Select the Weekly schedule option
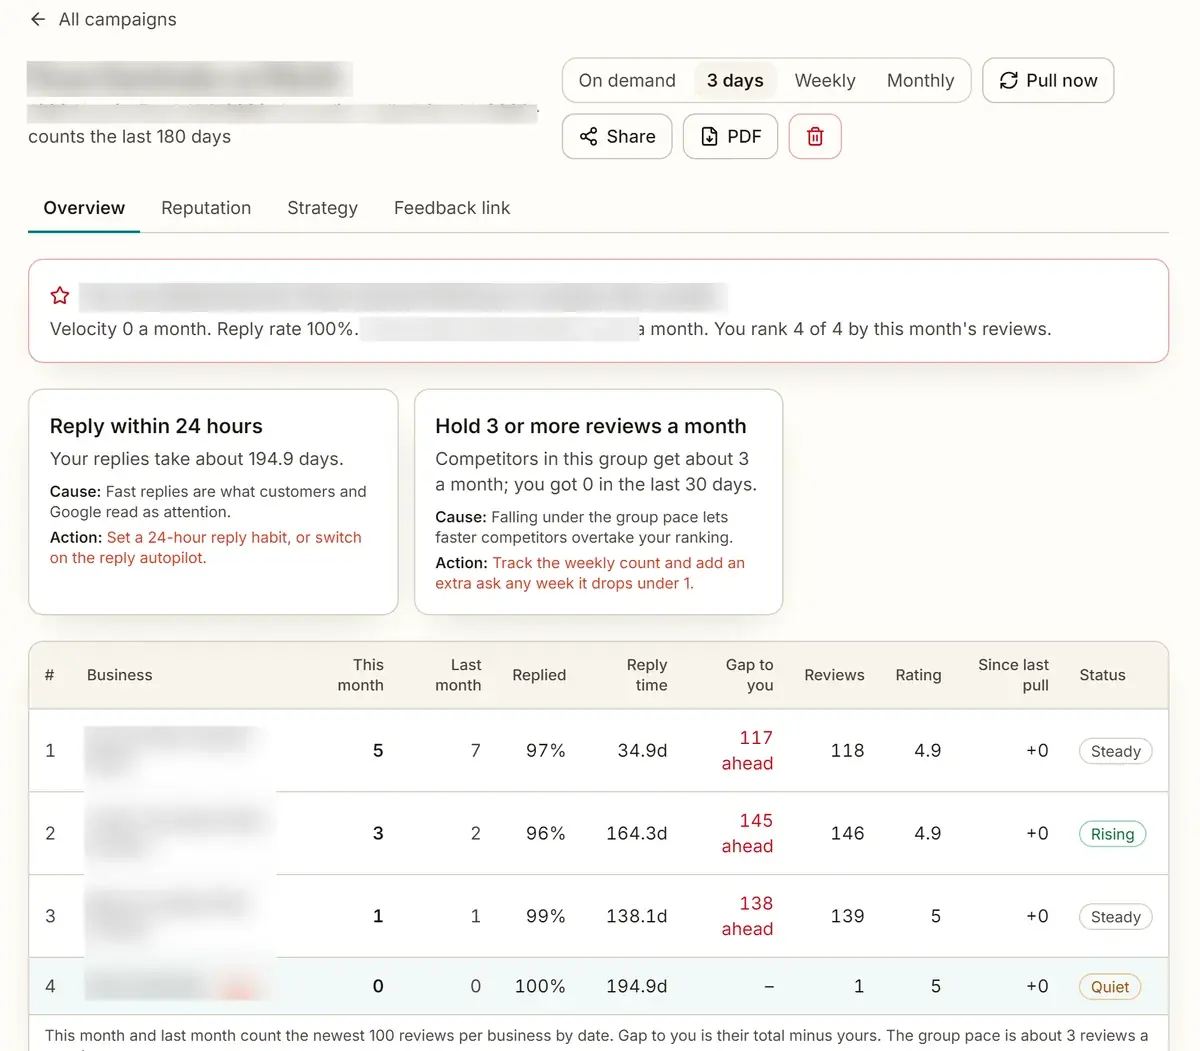Screen dimensions: 1200x1051 [825, 80]
